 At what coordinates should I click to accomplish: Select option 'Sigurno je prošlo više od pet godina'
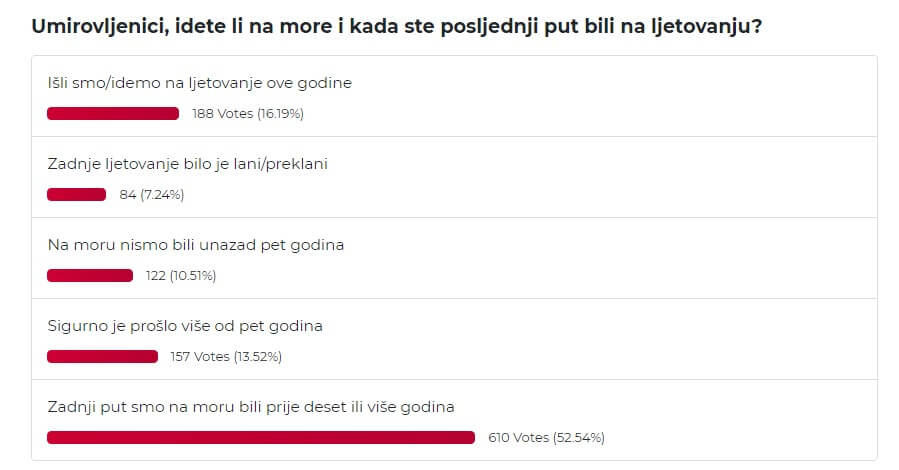[185, 326]
